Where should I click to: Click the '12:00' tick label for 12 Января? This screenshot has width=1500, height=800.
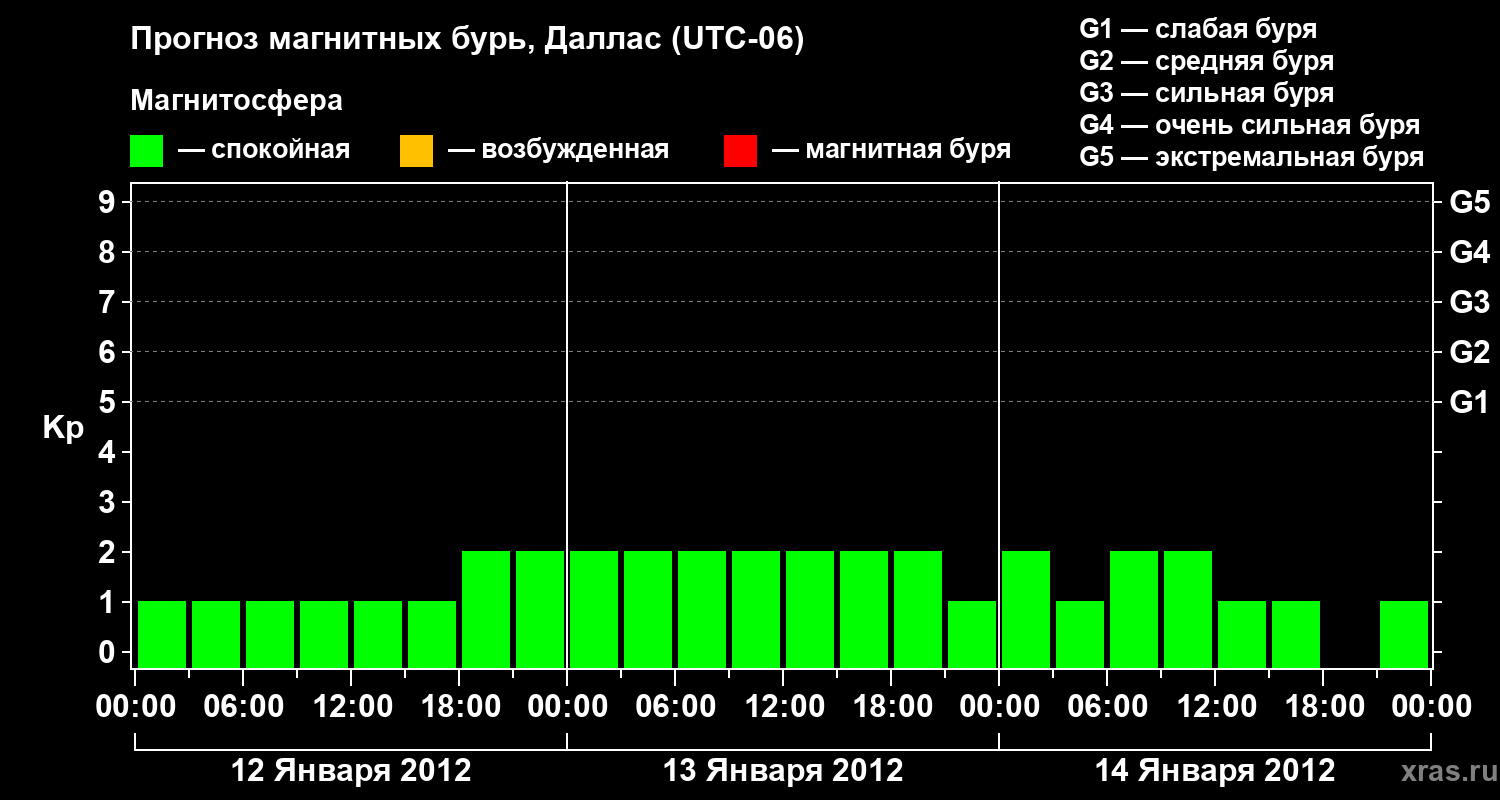(x=351, y=707)
